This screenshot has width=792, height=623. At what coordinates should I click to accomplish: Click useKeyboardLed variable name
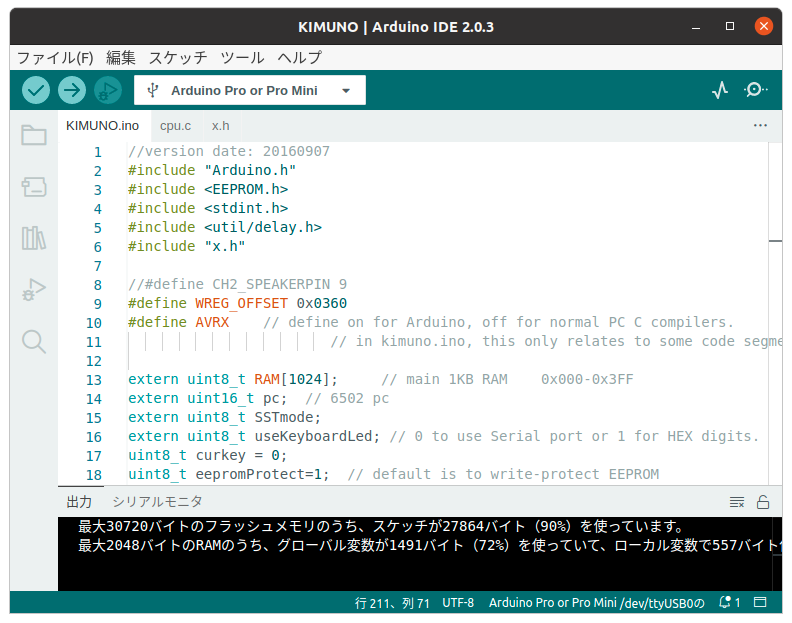coord(313,436)
